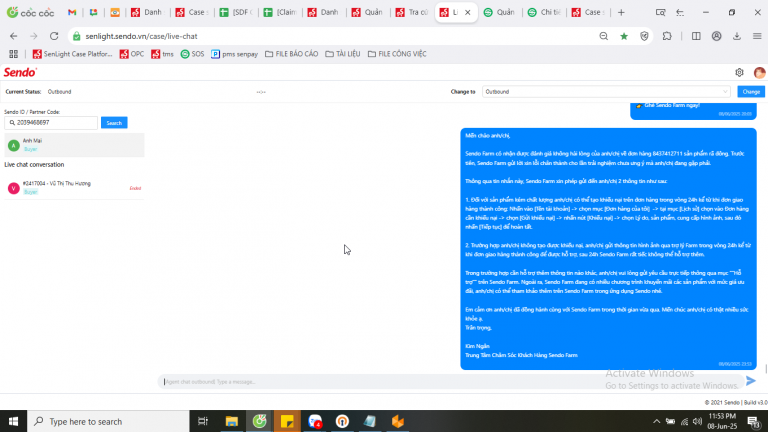Go back to previous page
Viewport: 768px width, 432px height.
tap(14, 36)
